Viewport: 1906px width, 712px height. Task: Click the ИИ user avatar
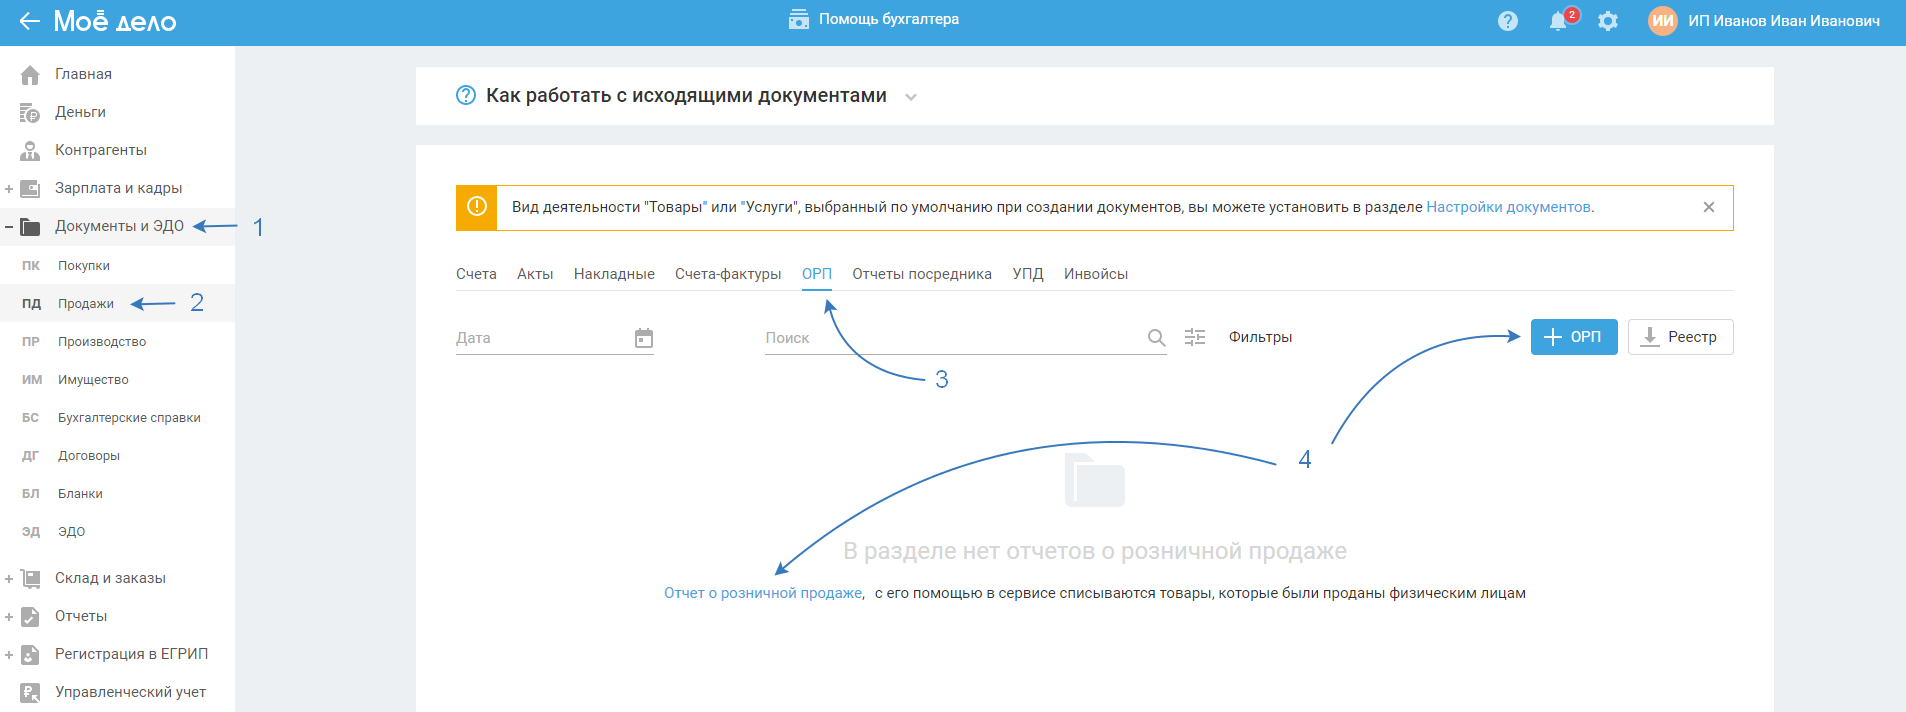[x=1663, y=21]
